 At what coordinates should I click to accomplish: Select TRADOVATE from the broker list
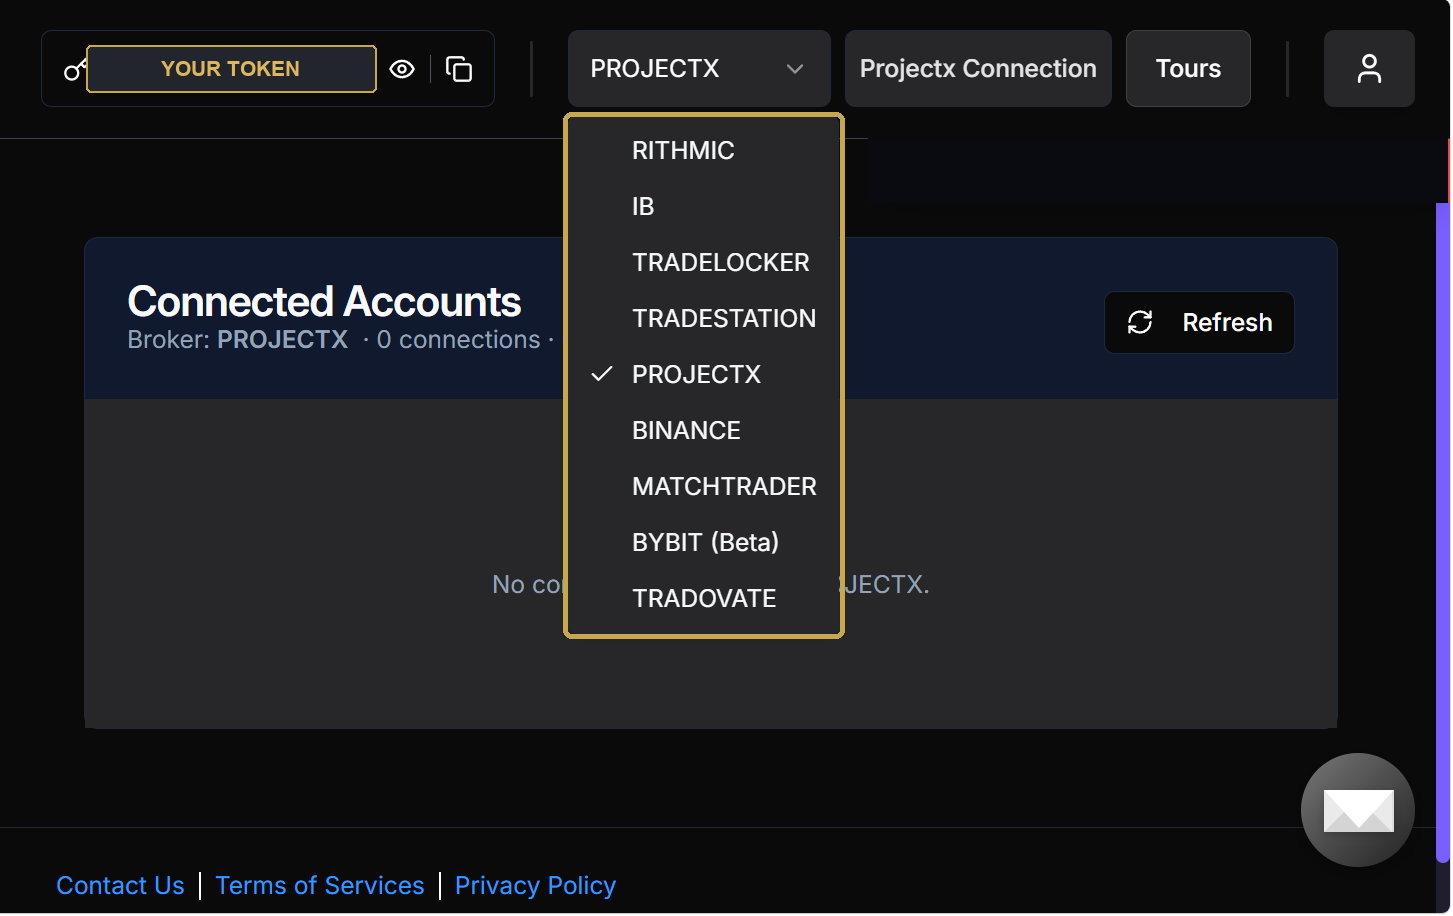704,598
